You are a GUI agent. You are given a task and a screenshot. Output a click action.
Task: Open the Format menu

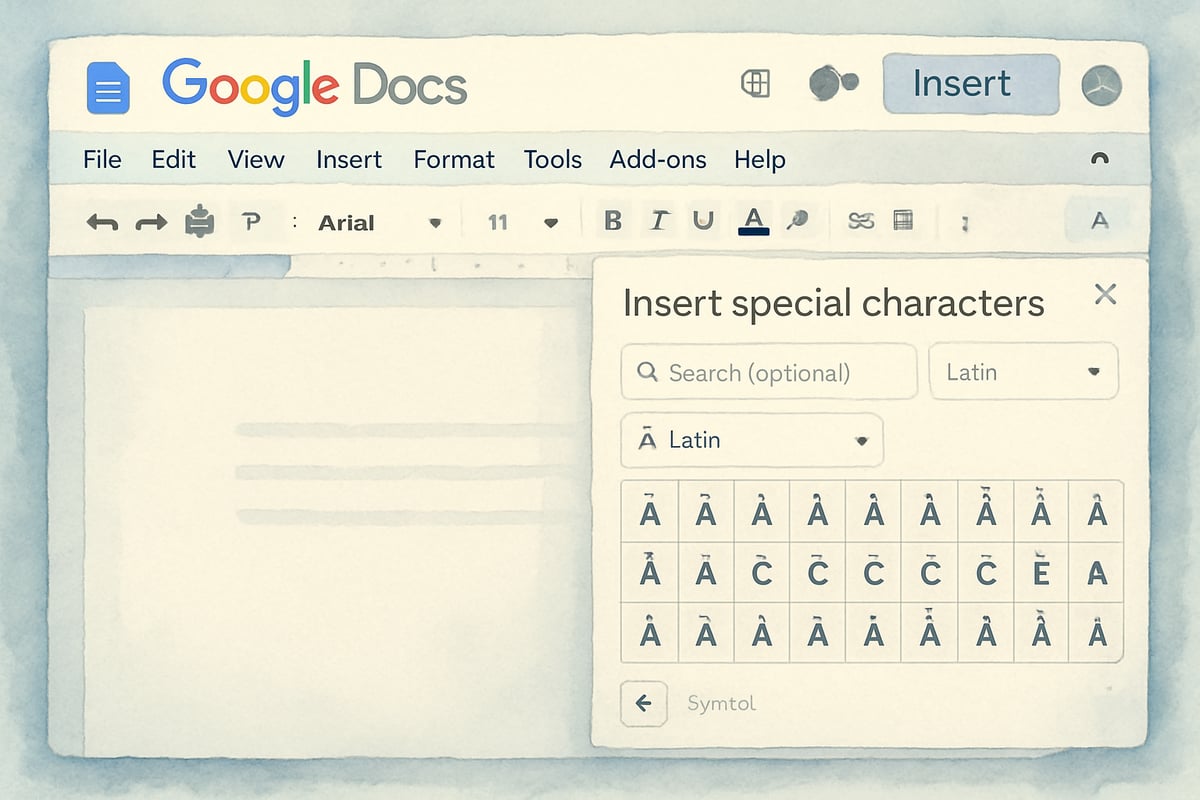454,160
